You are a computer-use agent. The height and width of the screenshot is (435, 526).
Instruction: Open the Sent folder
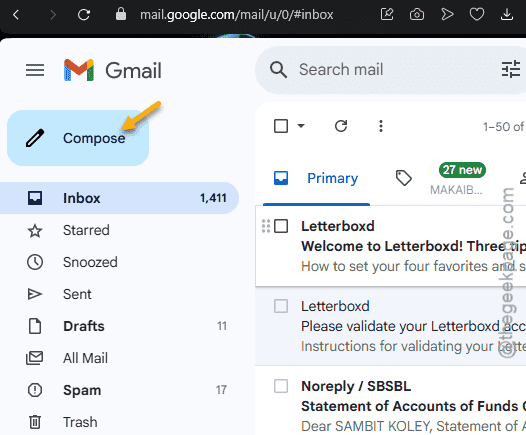tap(119, 294)
